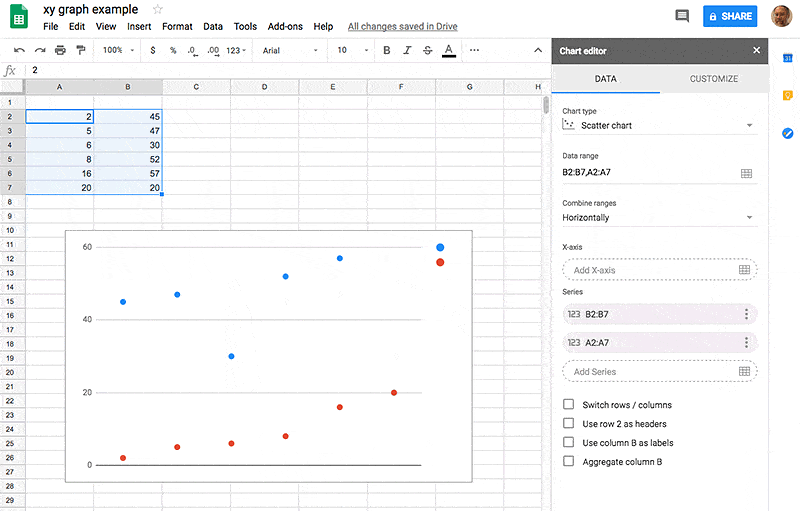Open options for series B2:B7
The width and height of the screenshot is (800, 511).
coord(746,314)
